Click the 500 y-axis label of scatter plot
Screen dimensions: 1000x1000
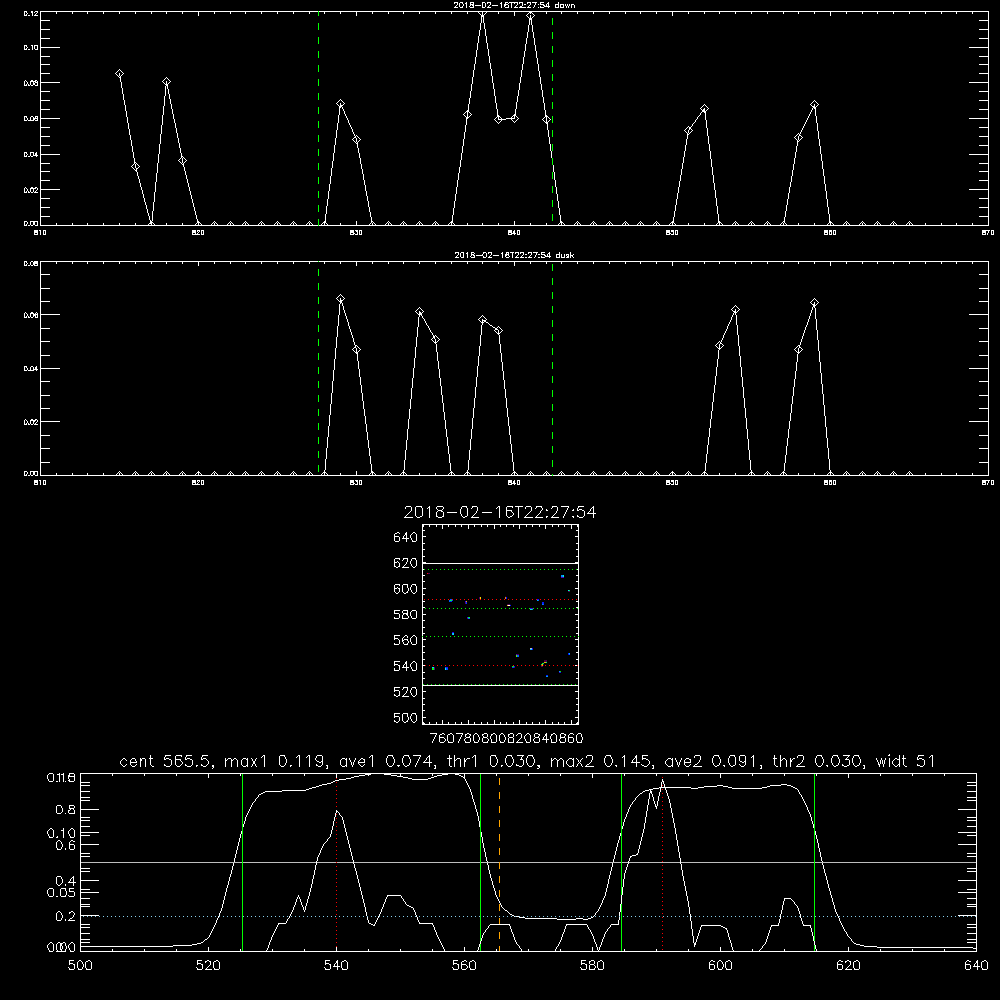pos(406,717)
